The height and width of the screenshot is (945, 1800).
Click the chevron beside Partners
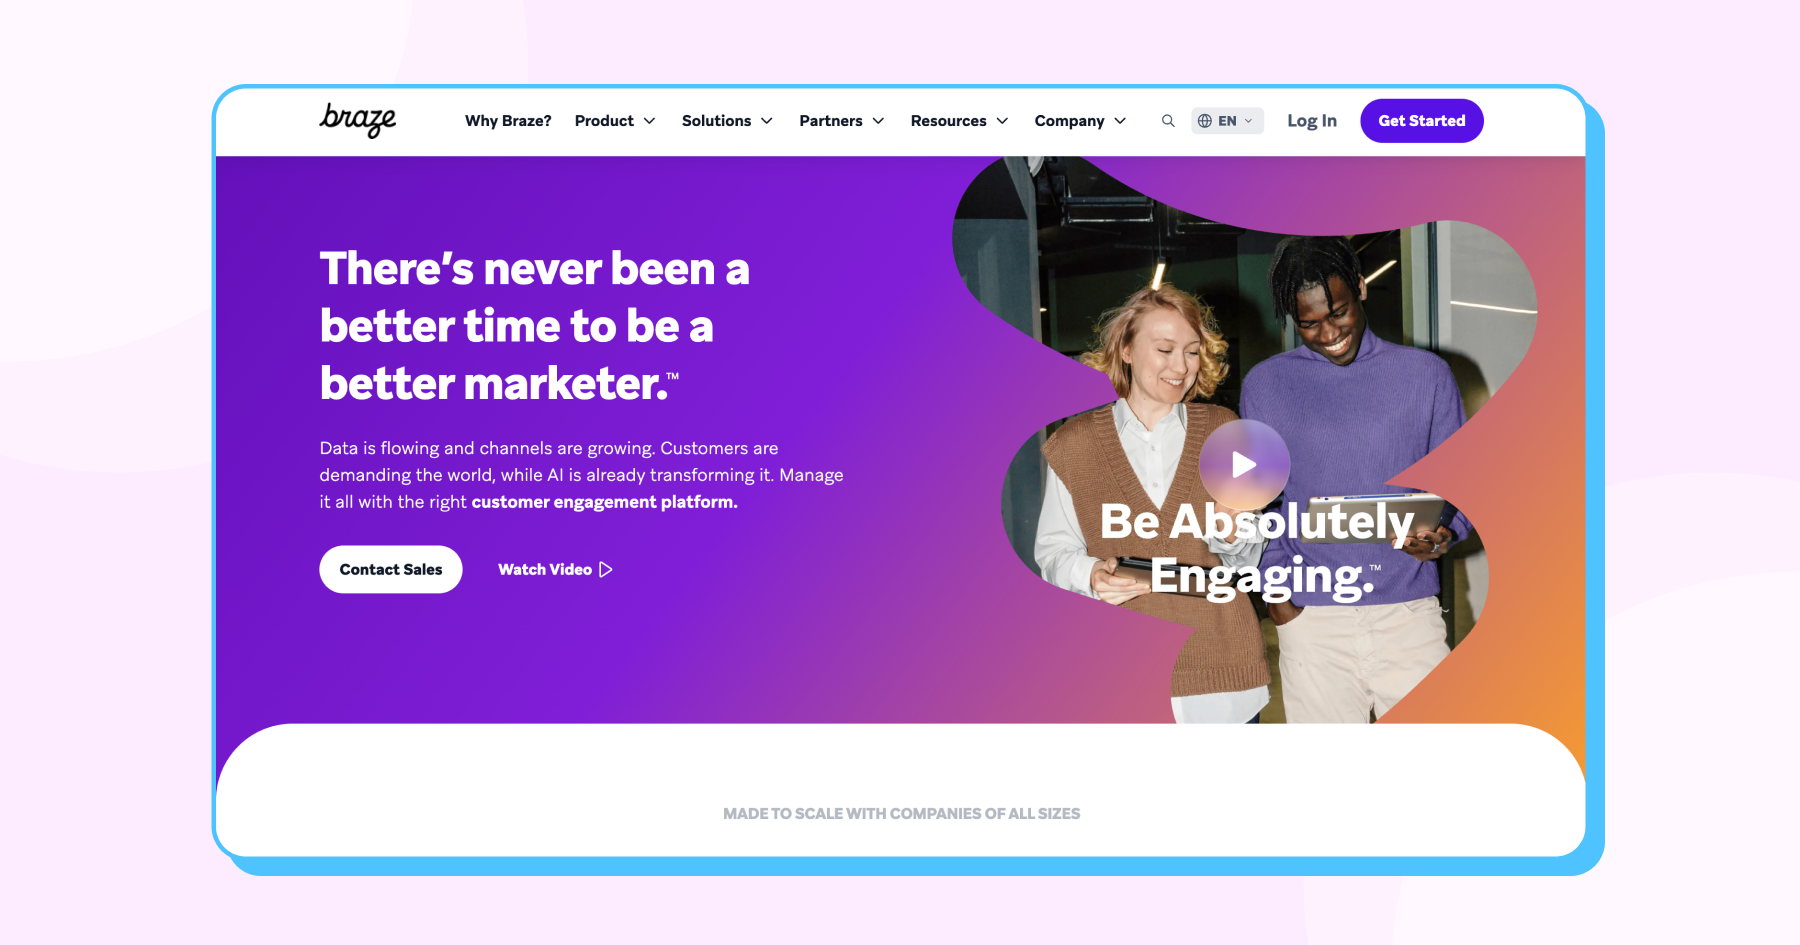879,121
